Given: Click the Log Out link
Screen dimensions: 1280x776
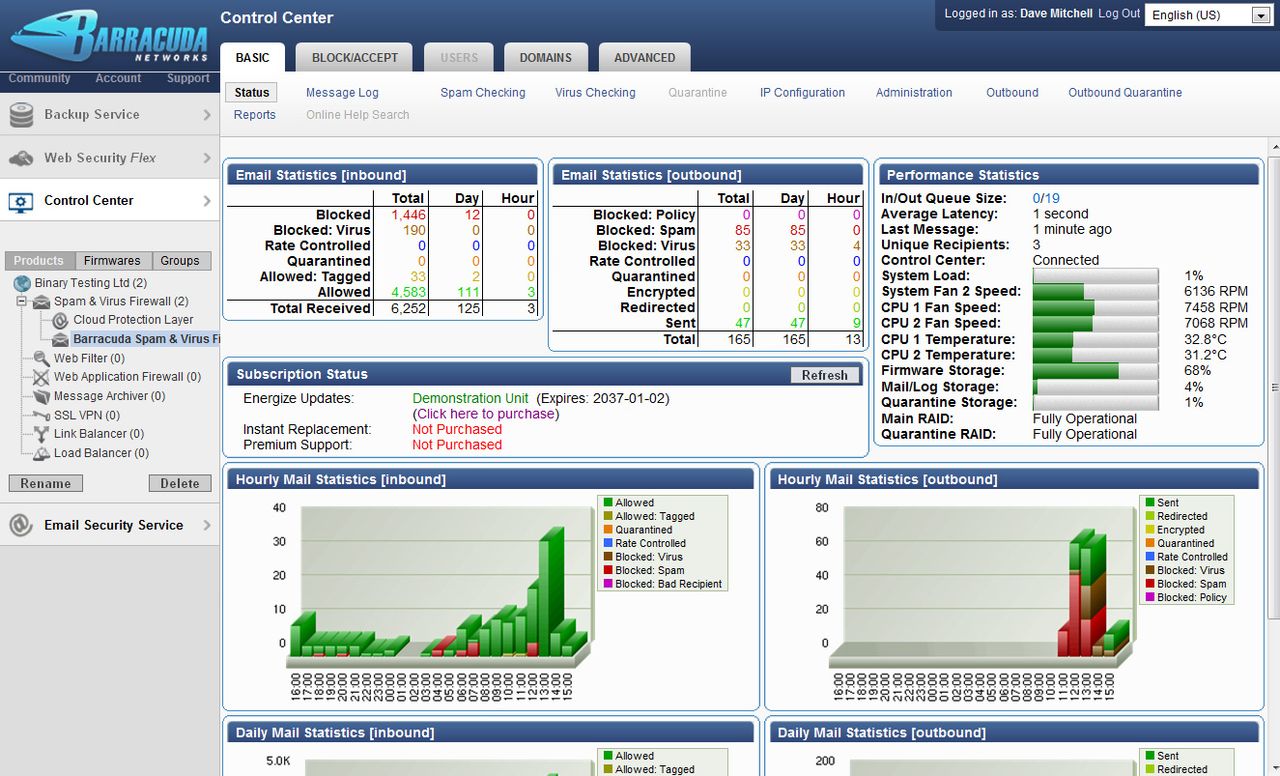Looking at the screenshot, I should pyautogui.click(x=1119, y=14).
